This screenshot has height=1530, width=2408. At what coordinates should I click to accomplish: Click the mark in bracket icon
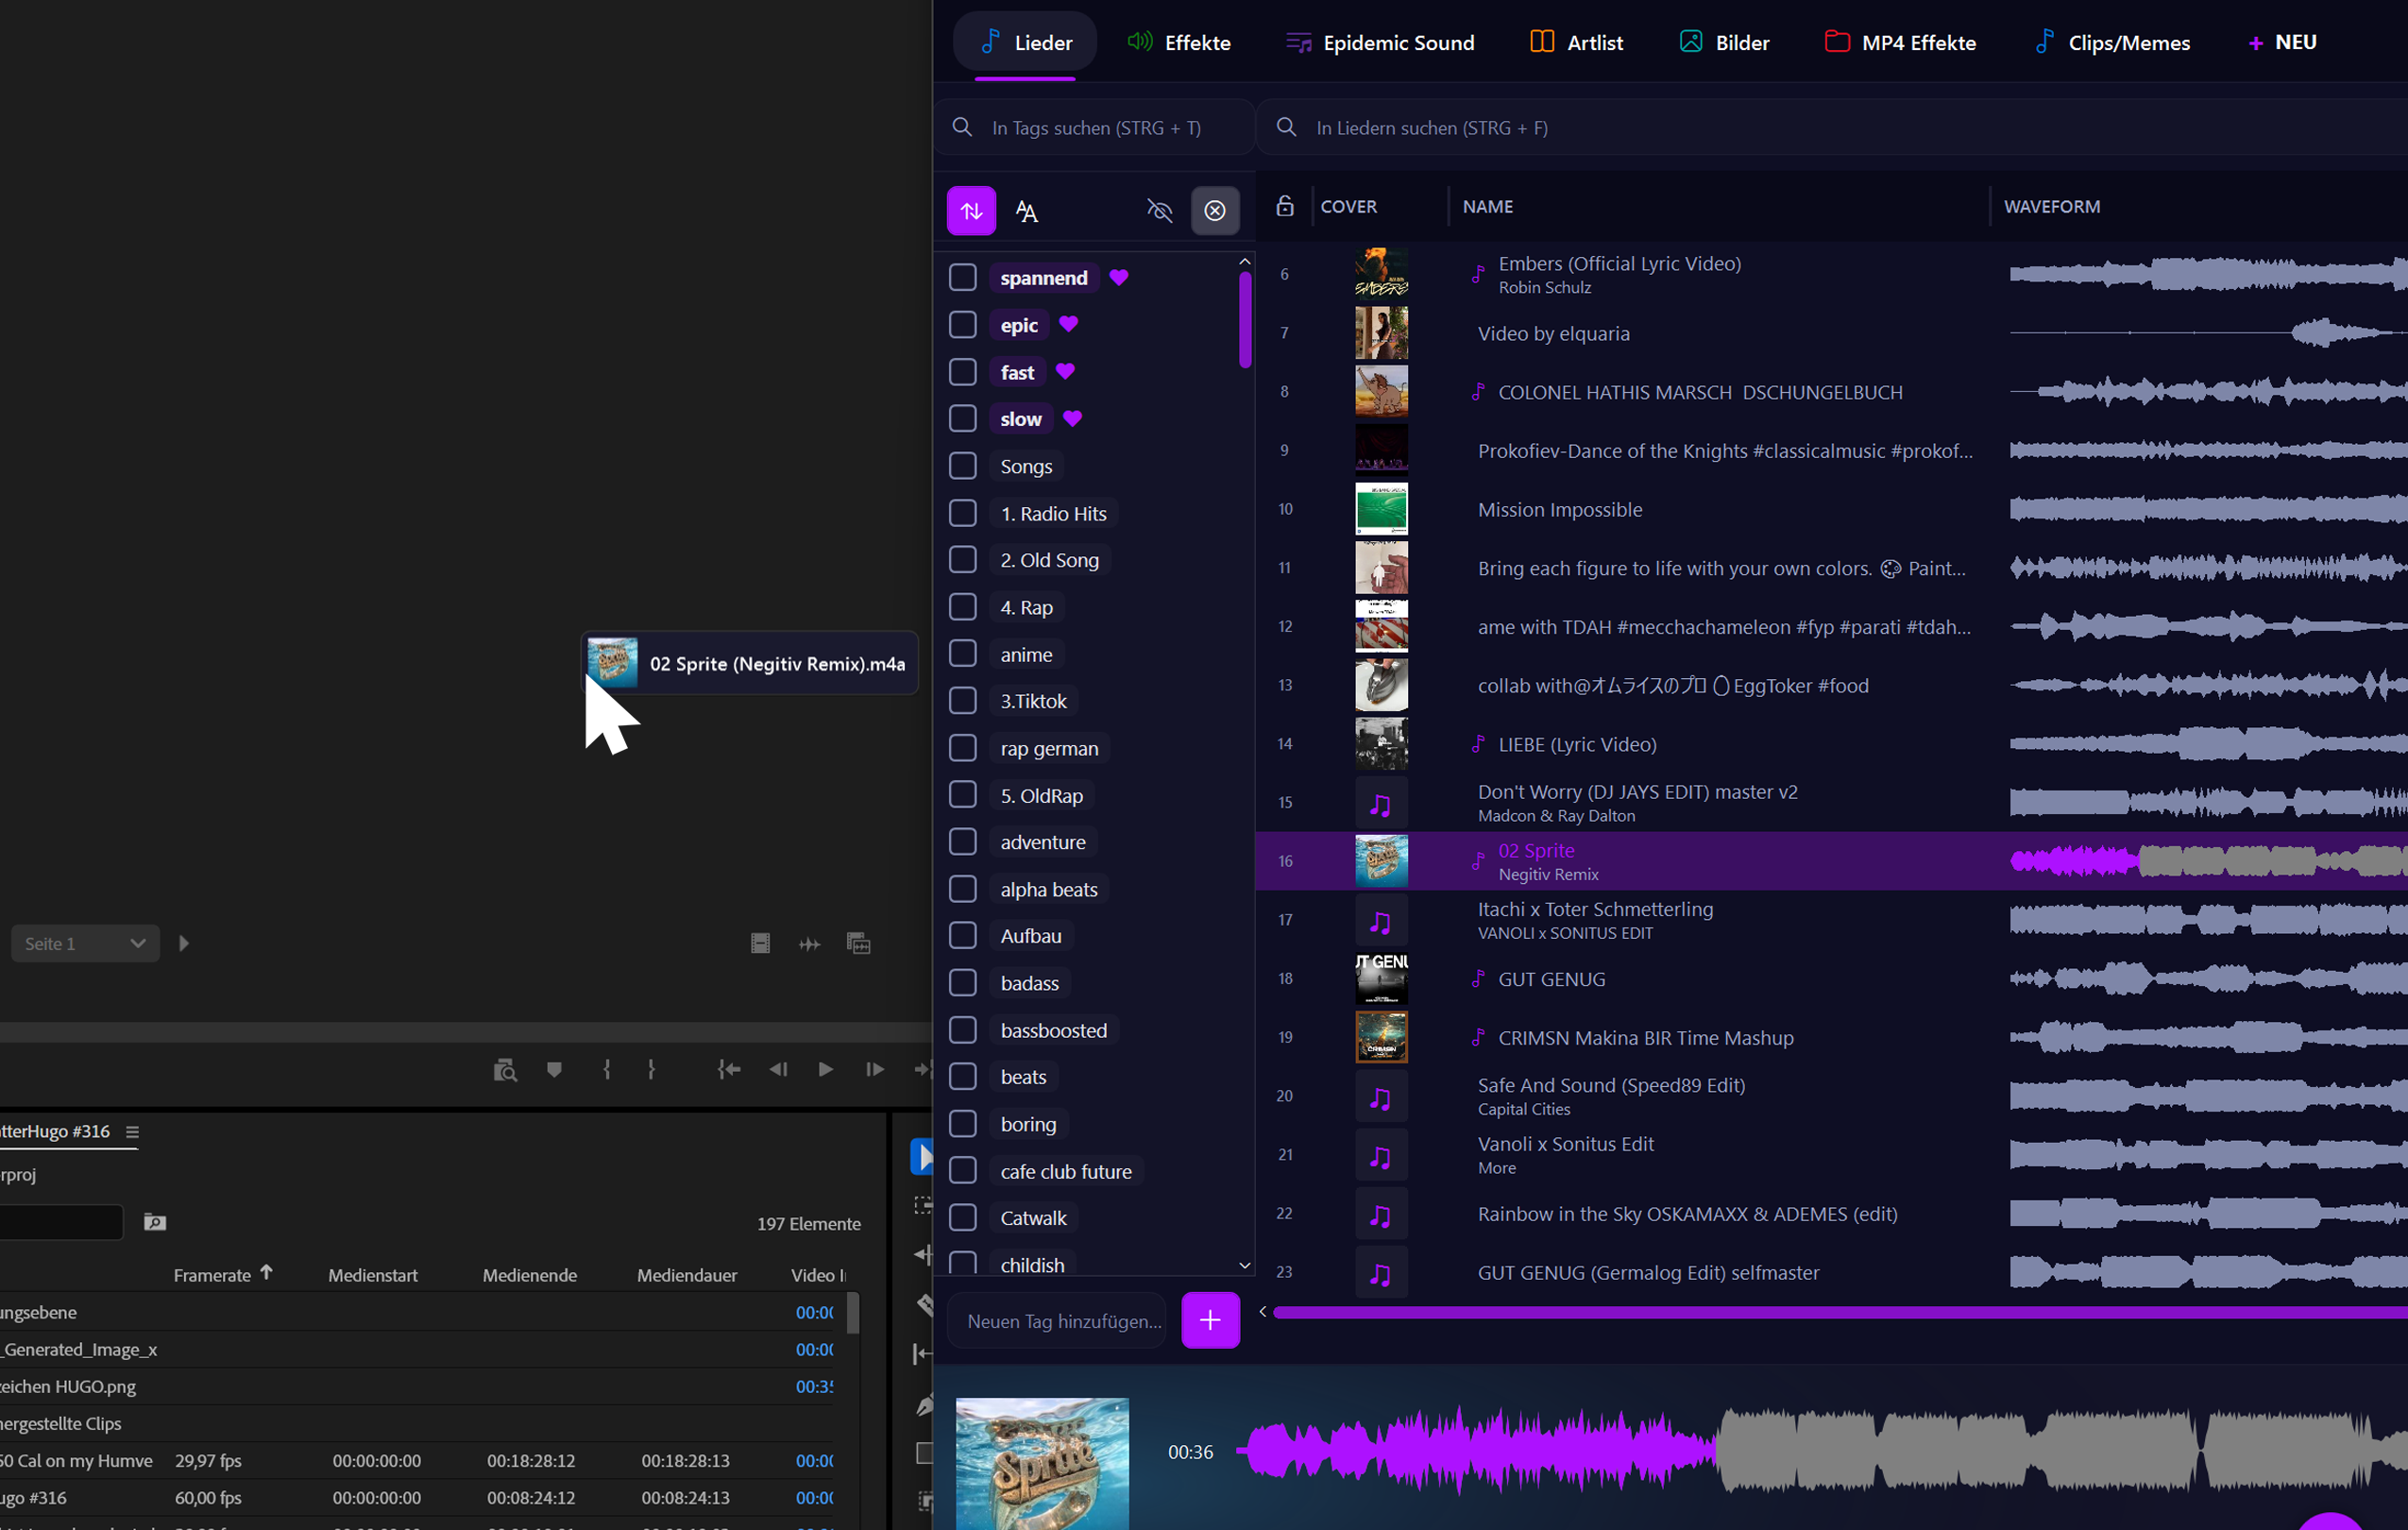(x=606, y=1069)
